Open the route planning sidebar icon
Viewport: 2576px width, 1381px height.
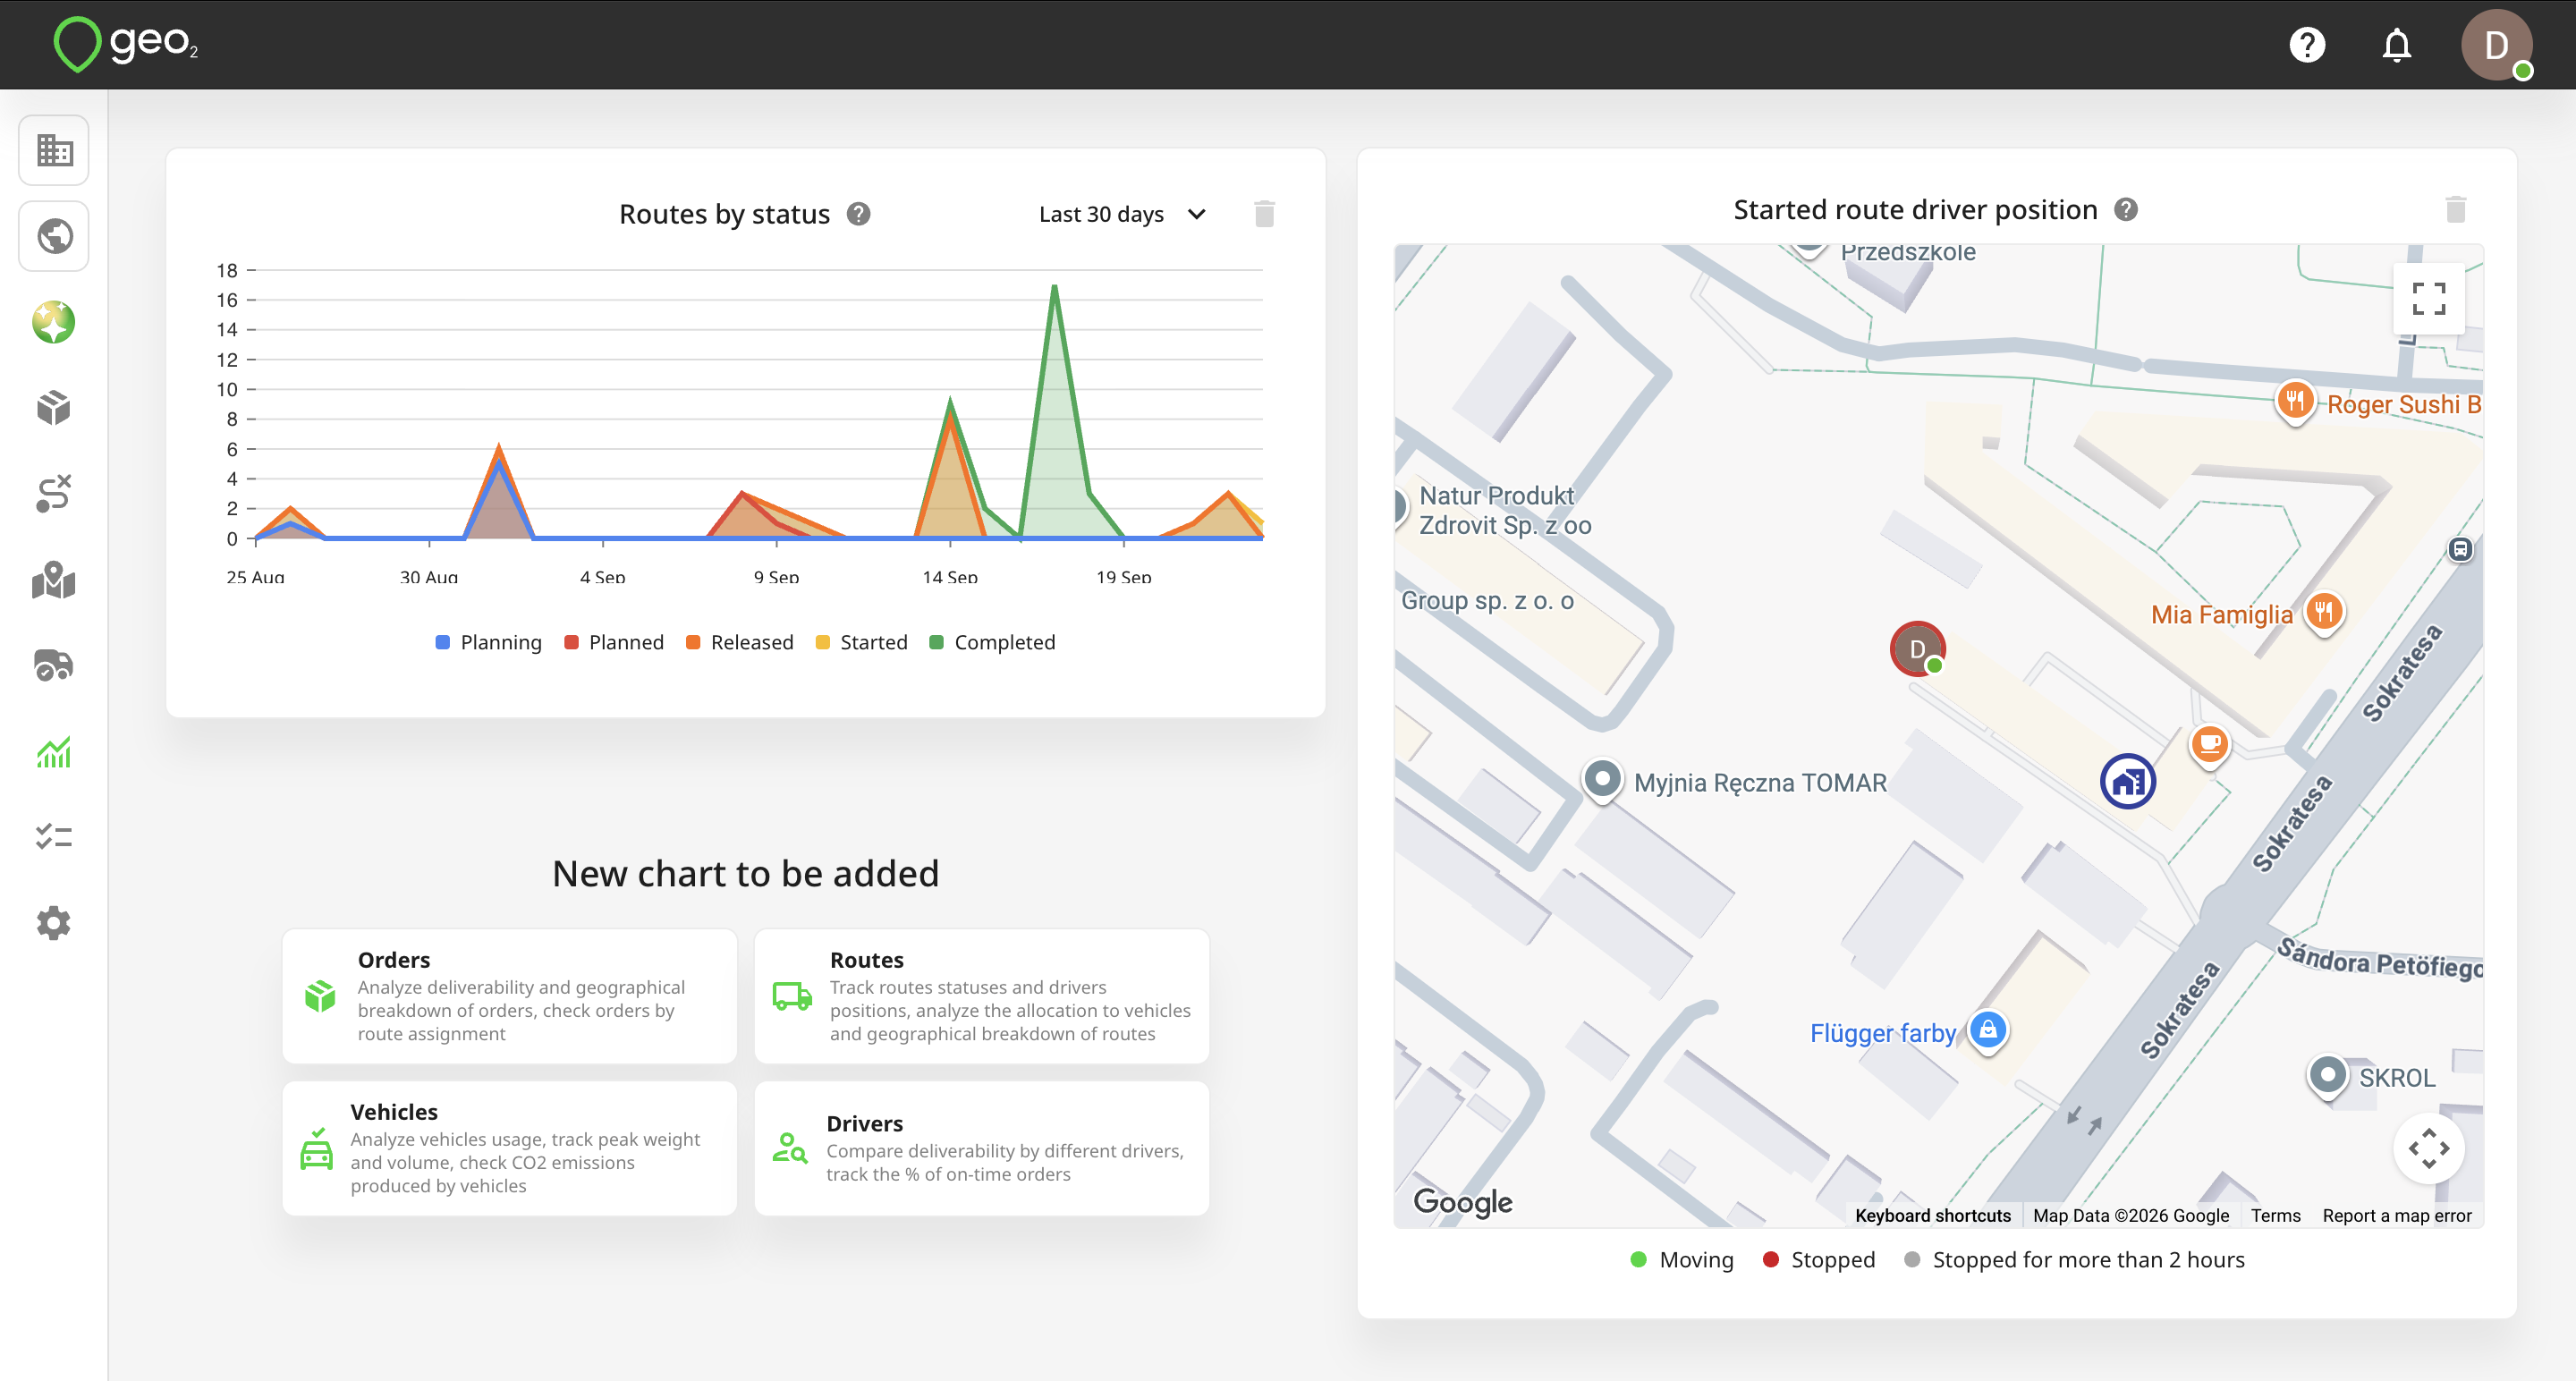54,494
